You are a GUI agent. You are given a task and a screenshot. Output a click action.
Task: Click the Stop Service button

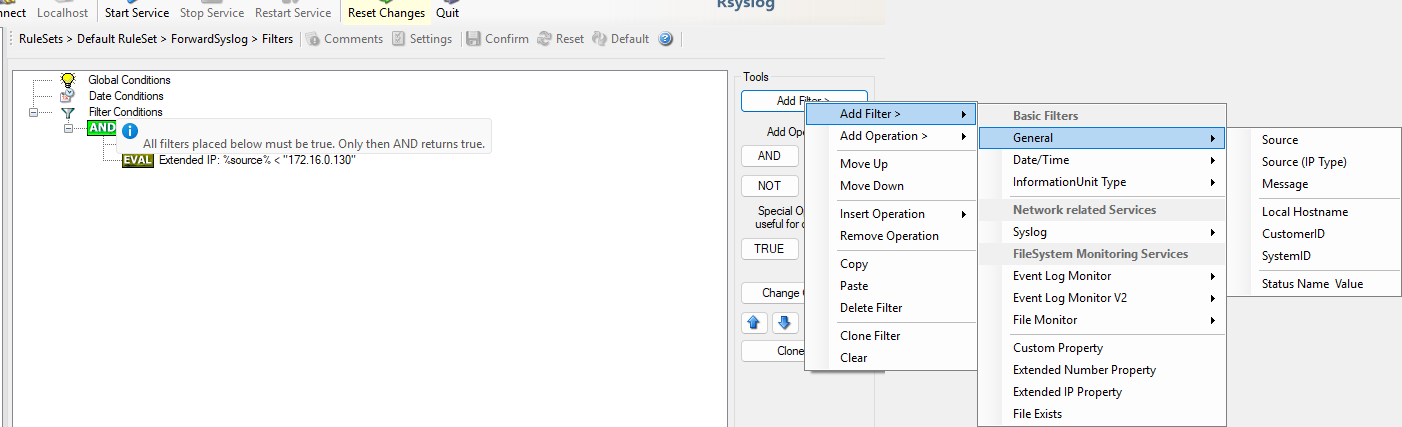tap(211, 13)
